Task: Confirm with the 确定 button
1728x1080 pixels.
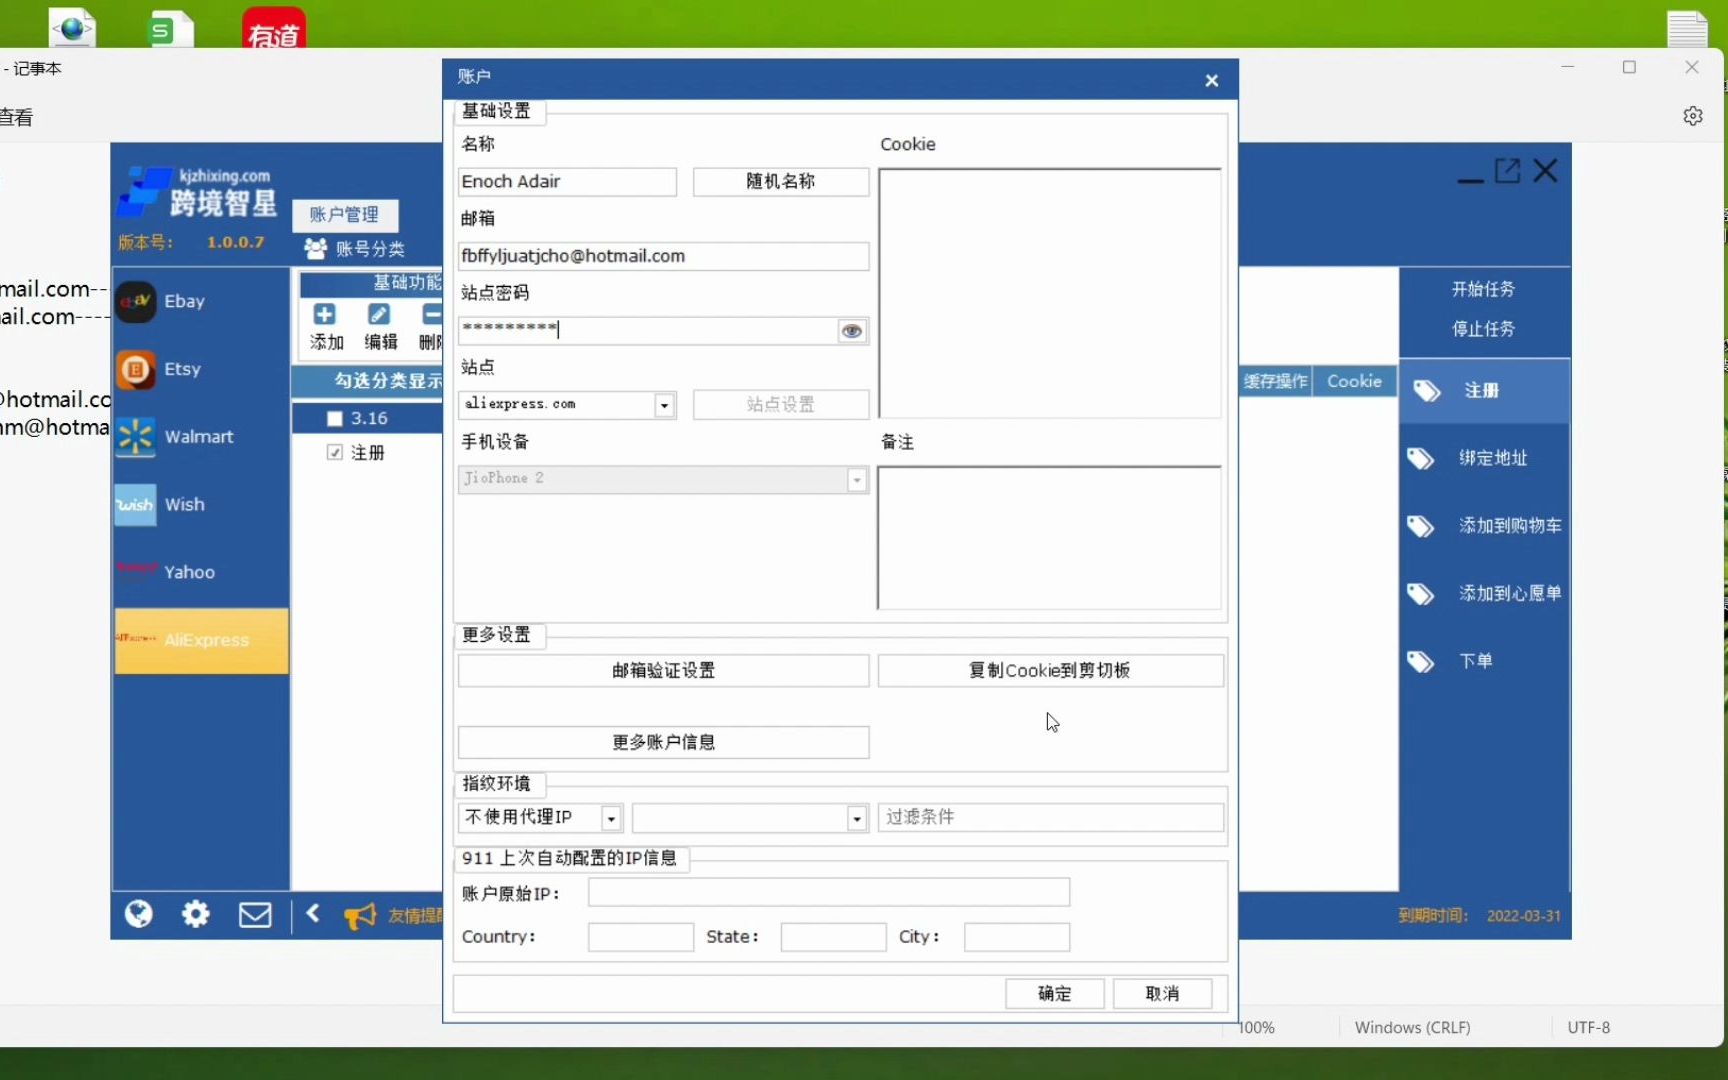Action: click(x=1054, y=994)
